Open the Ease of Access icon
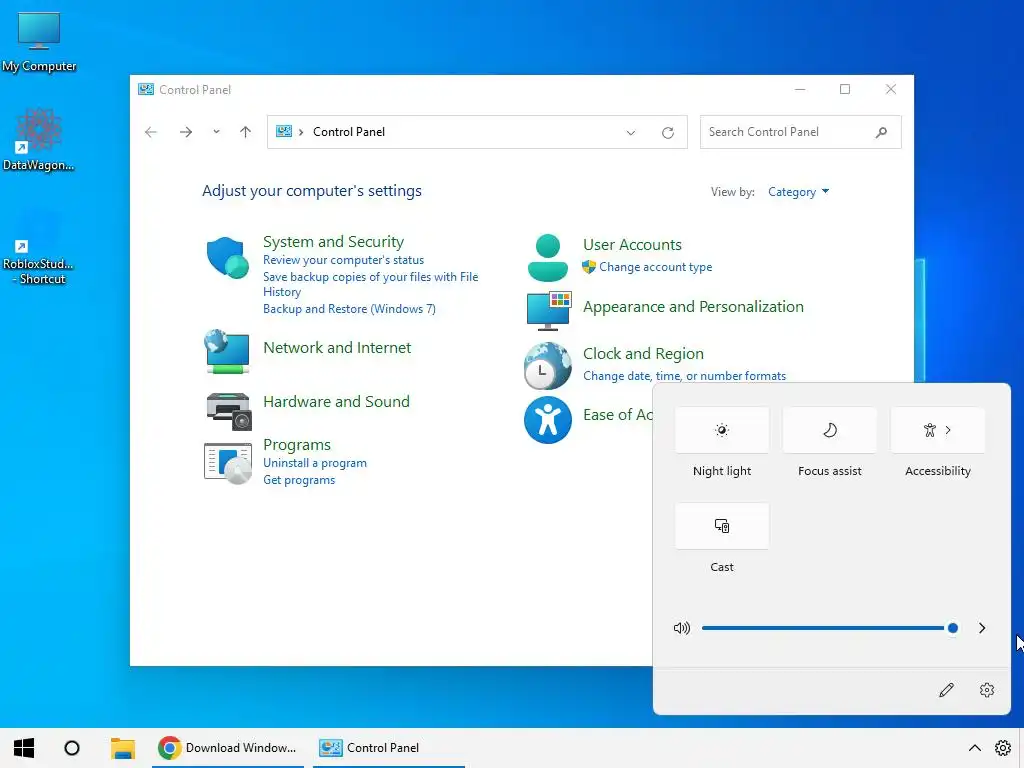Viewport: 1024px width, 768px height. (x=547, y=420)
